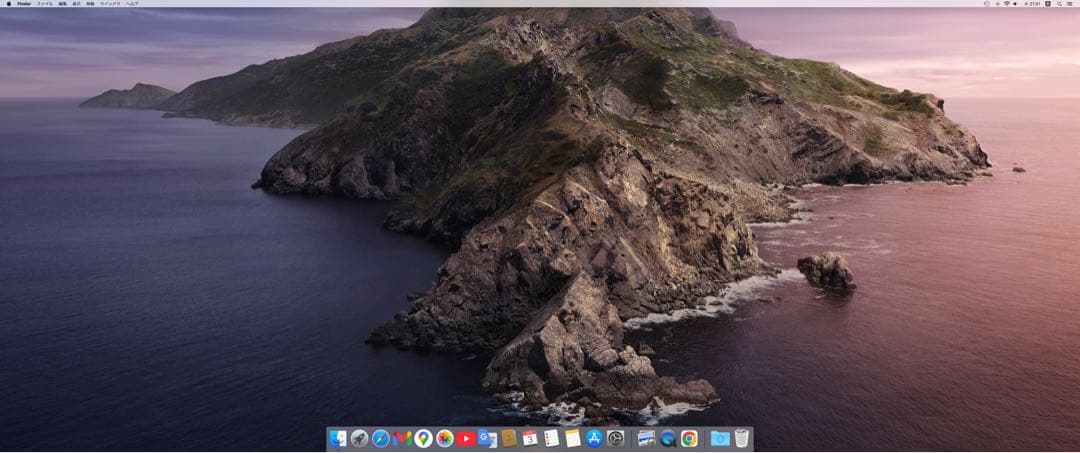Image resolution: width=1080 pixels, height=453 pixels.
Task: Open the Finder menu in menu bar
Action: pos(24,3)
